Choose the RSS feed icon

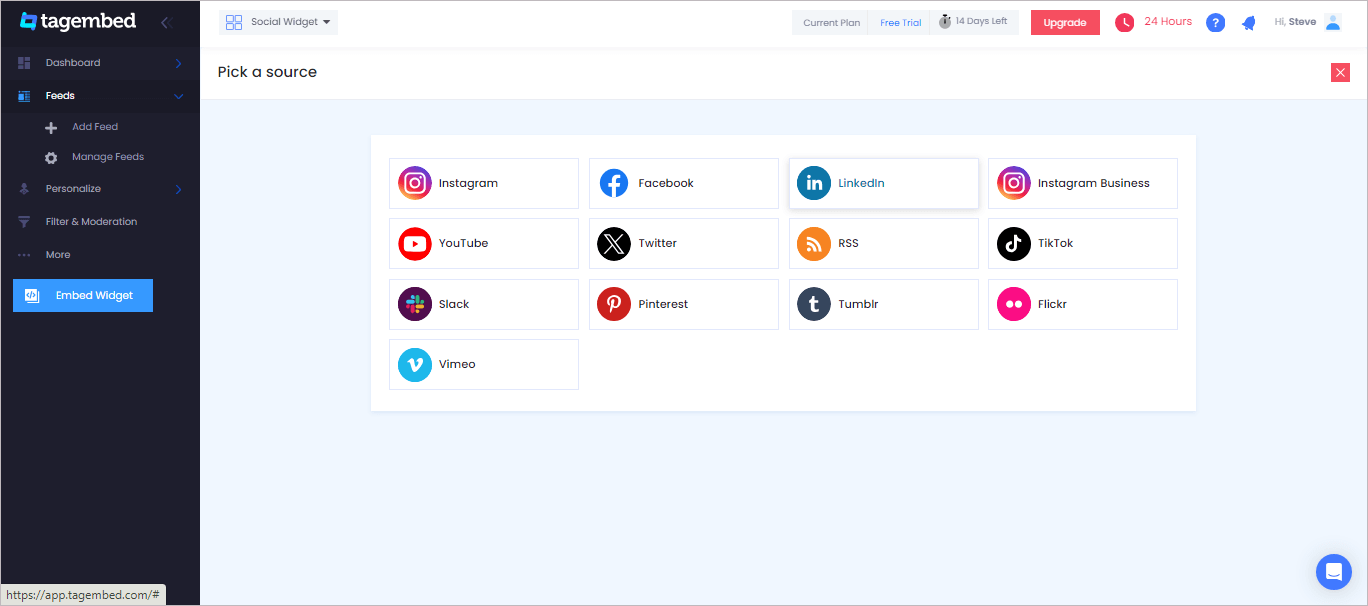point(814,243)
